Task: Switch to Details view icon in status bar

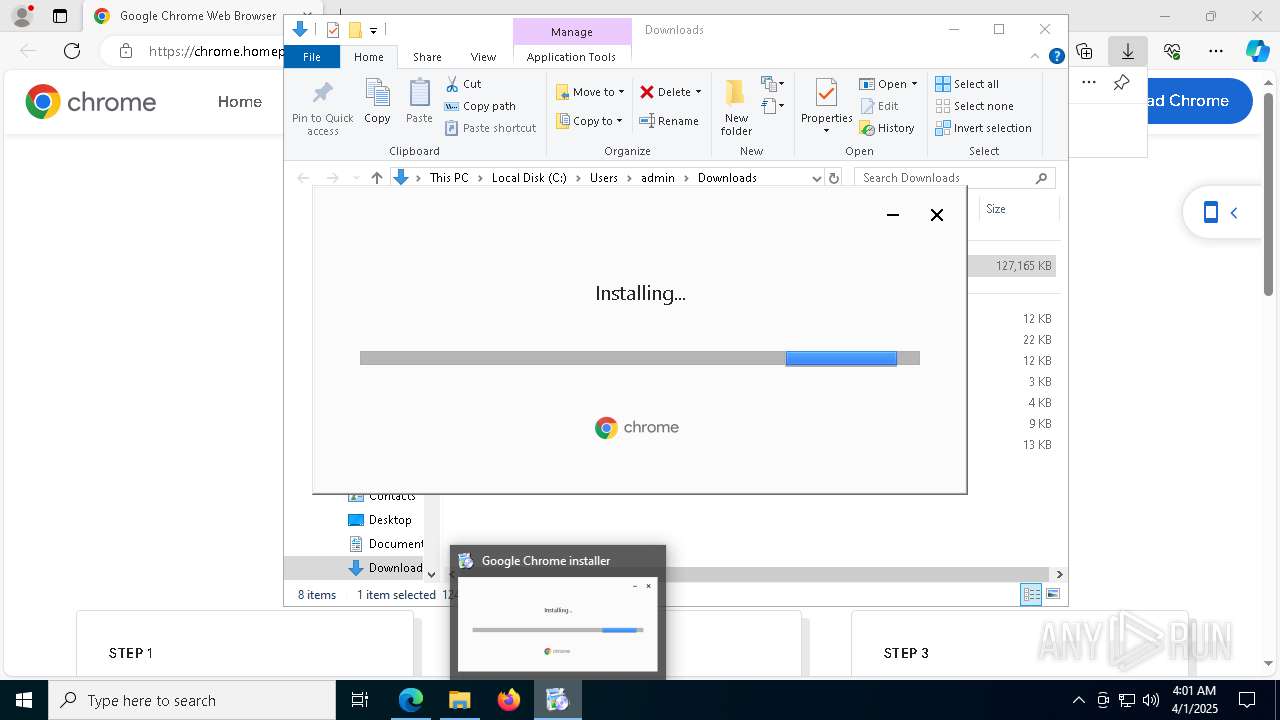Action: point(1031,595)
